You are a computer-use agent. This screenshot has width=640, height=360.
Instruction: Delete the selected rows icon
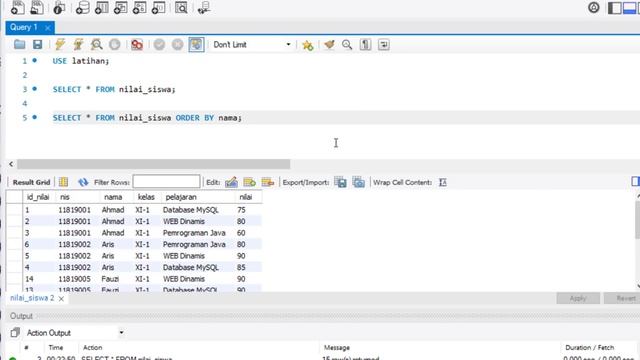[268, 182]
